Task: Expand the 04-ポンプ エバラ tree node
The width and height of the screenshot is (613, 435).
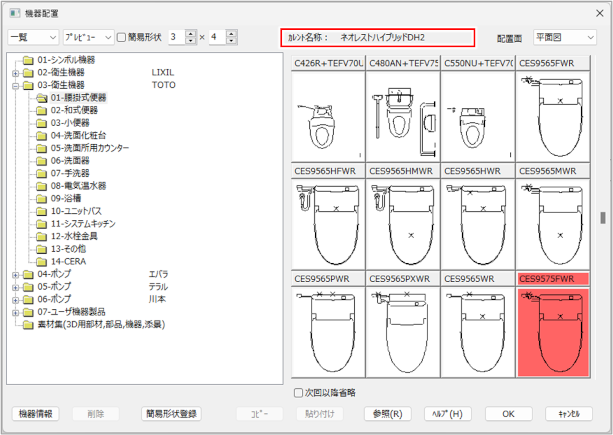Action: coord(14,274)
